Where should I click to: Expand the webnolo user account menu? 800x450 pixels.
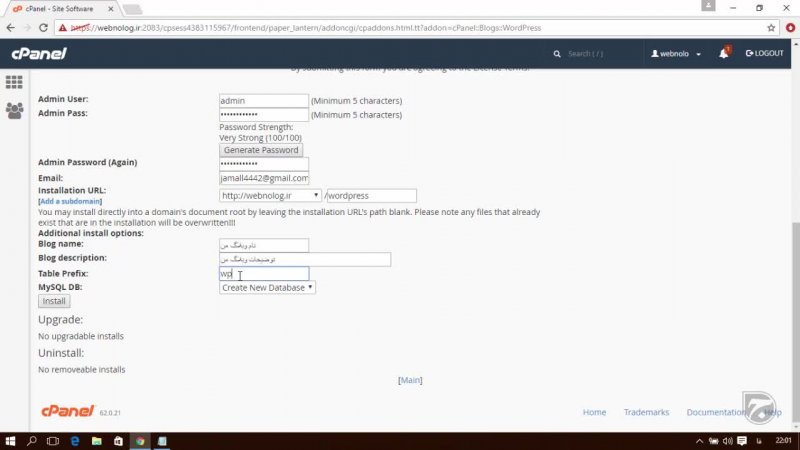coord(676,53)
